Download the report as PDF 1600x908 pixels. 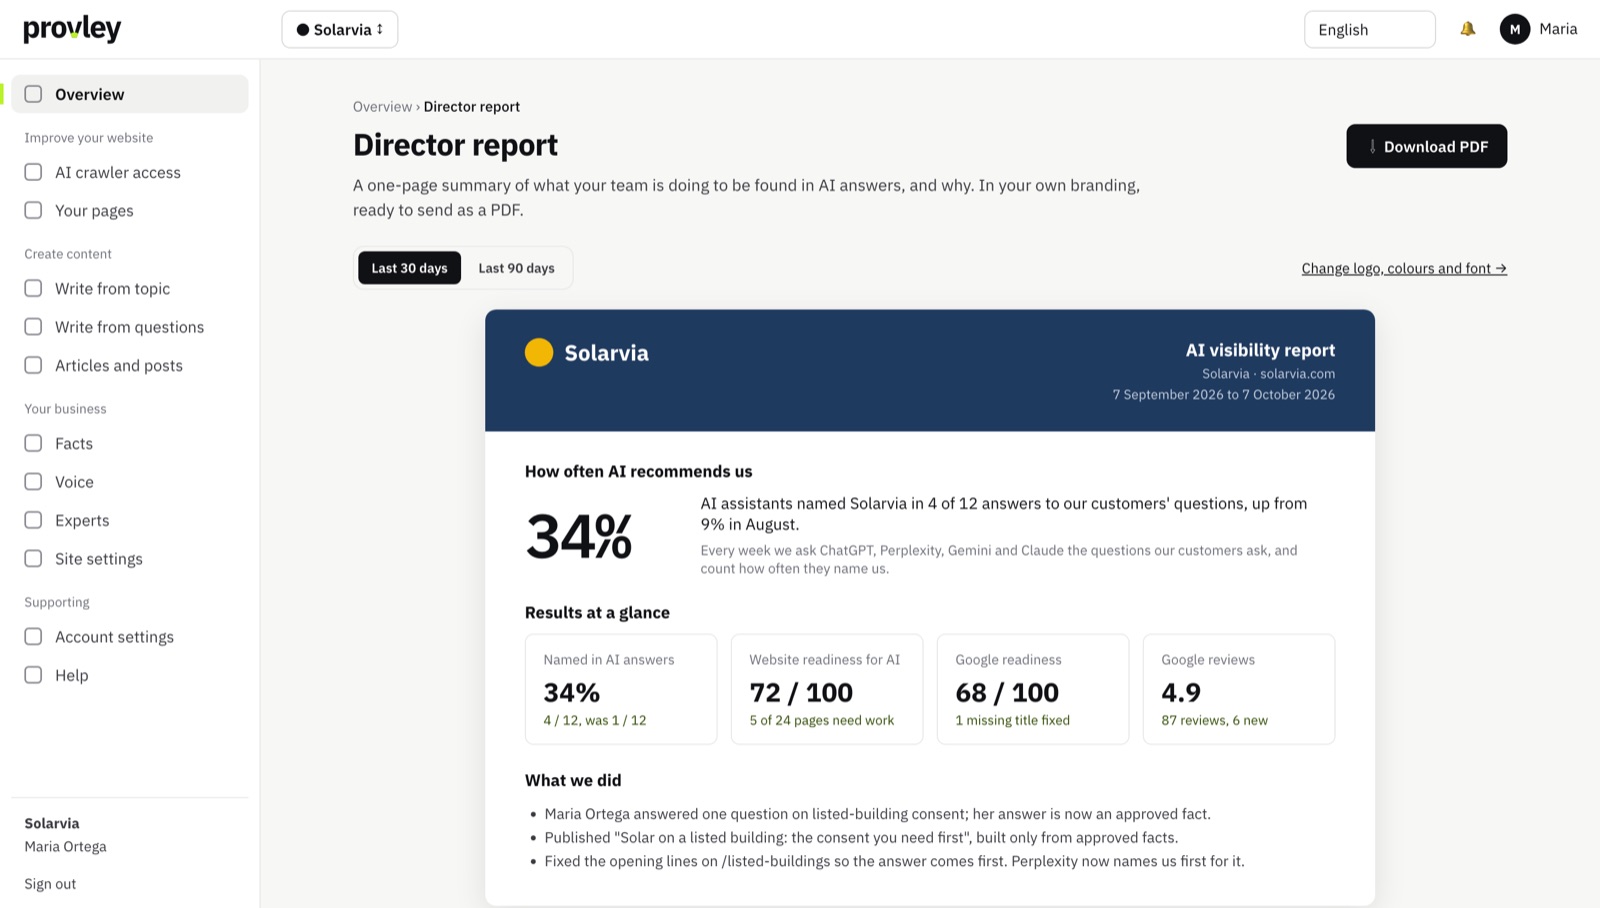point(1426,146)
